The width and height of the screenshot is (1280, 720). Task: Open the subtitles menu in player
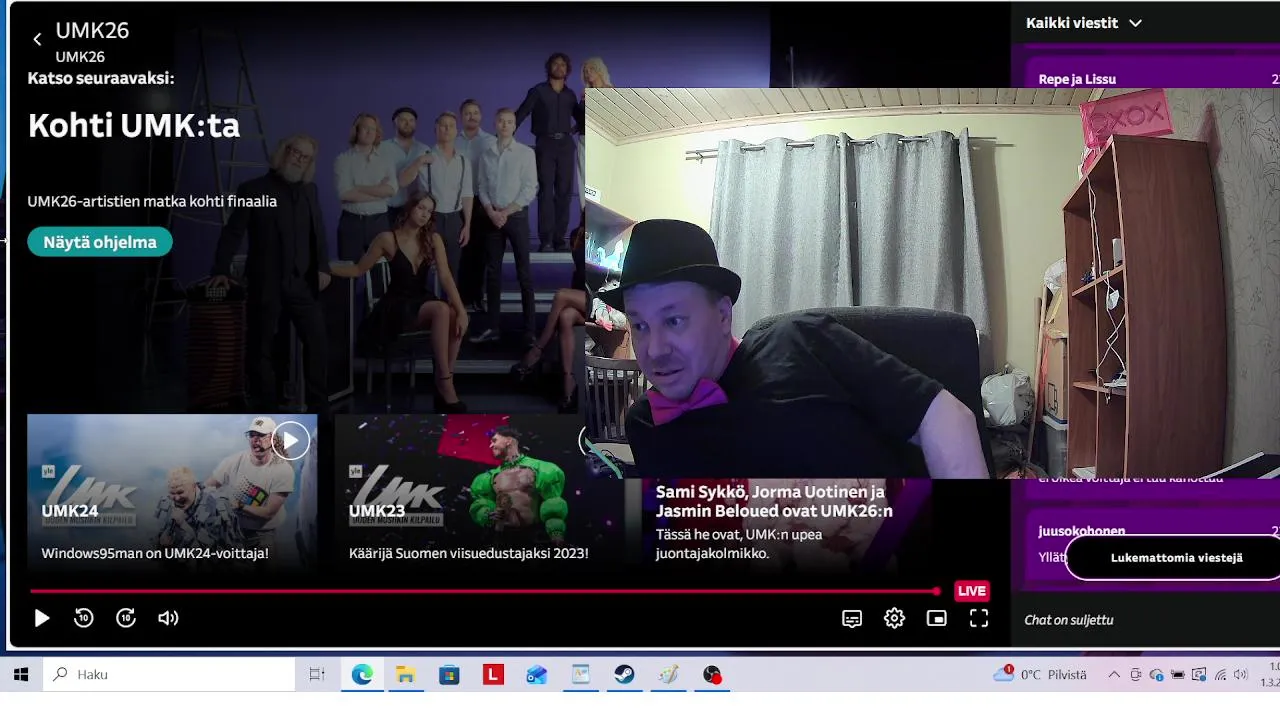pyautogui.click(x=852, y=619)
